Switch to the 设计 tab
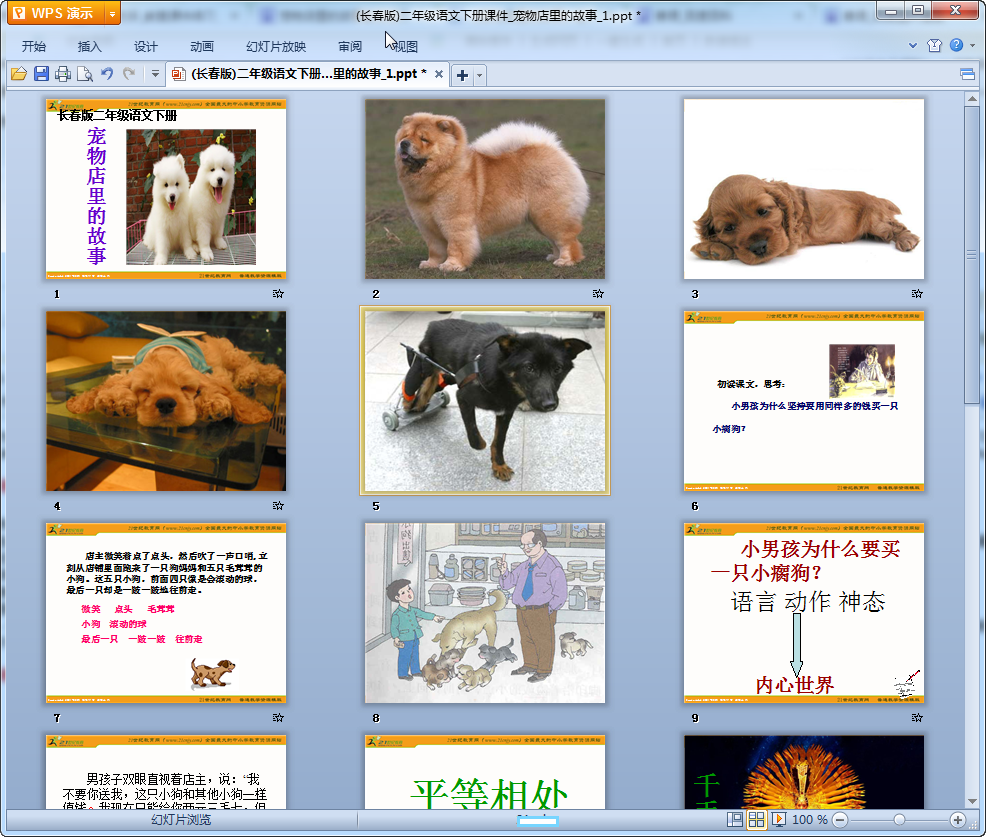Image resolution: width=986 pixels, height=837 pixels. (x=146, y=47)
